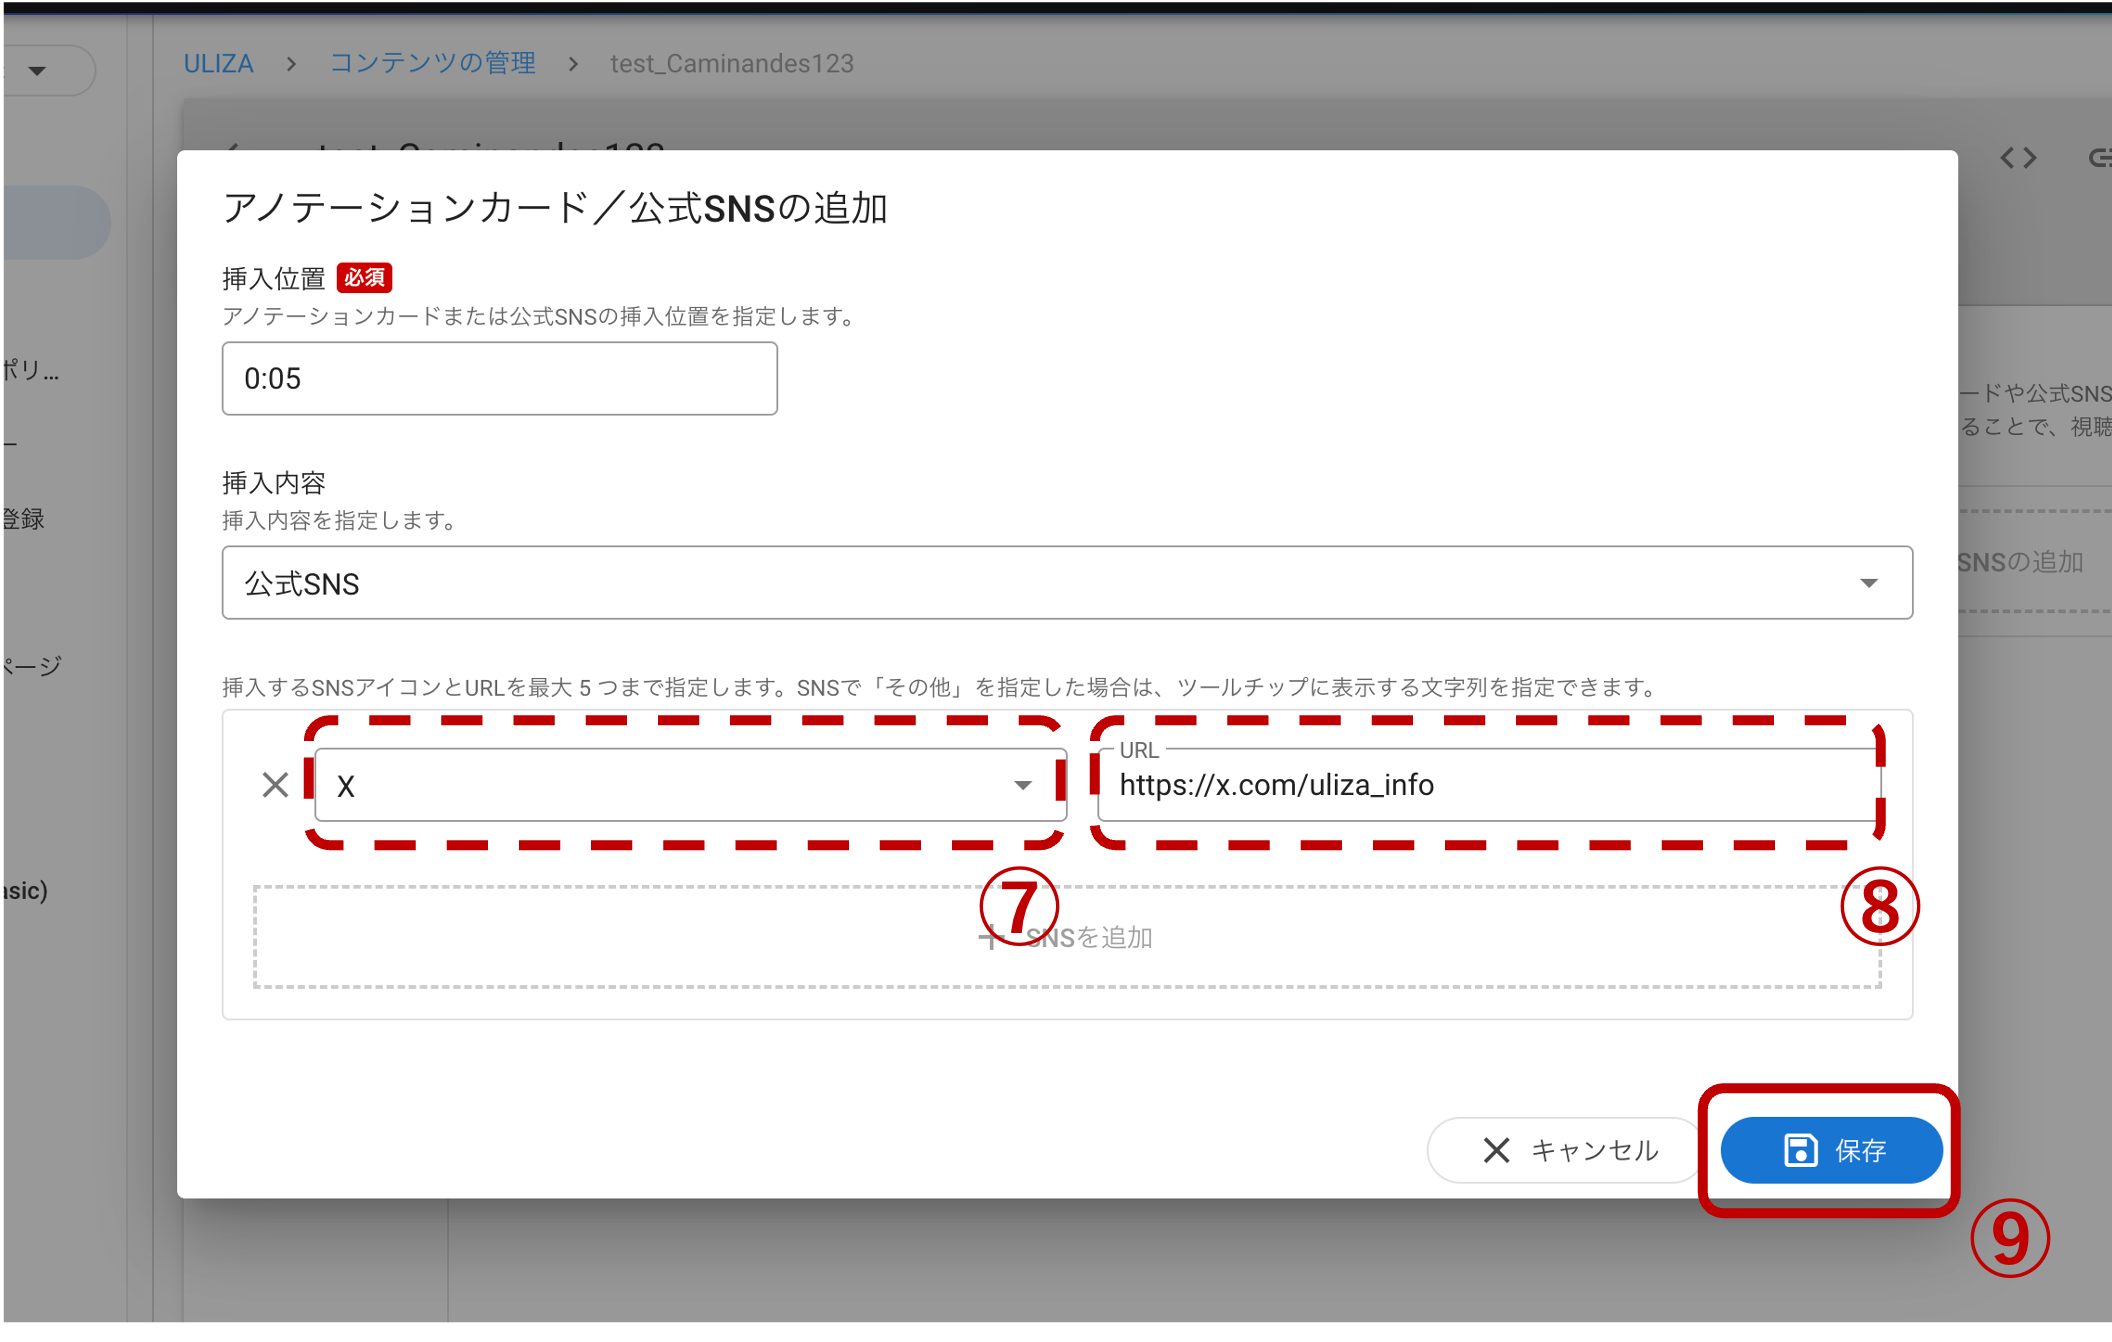Click the 必須 required badge
Viewport: 2112px width, 1342px height.
[364, 277]
